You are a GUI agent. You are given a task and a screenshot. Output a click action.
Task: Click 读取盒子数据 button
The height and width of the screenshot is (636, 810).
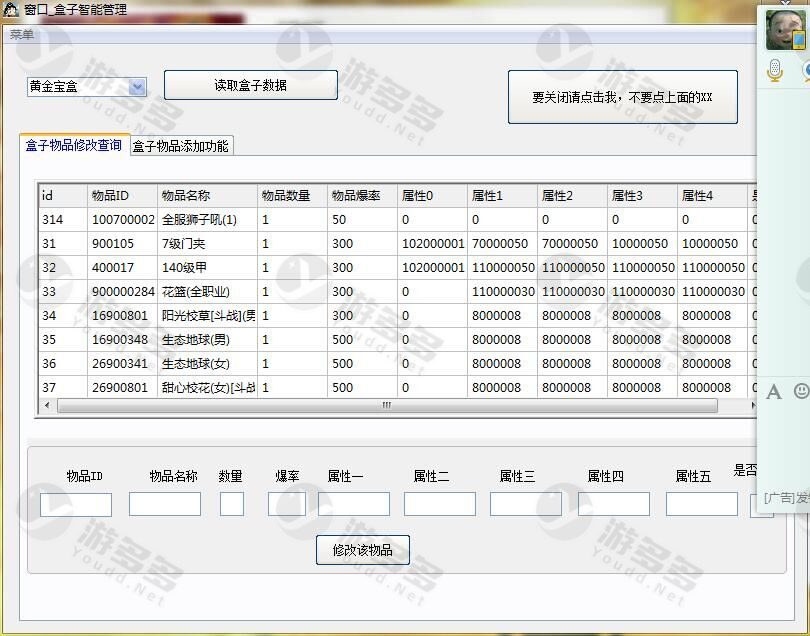(250, 85)
